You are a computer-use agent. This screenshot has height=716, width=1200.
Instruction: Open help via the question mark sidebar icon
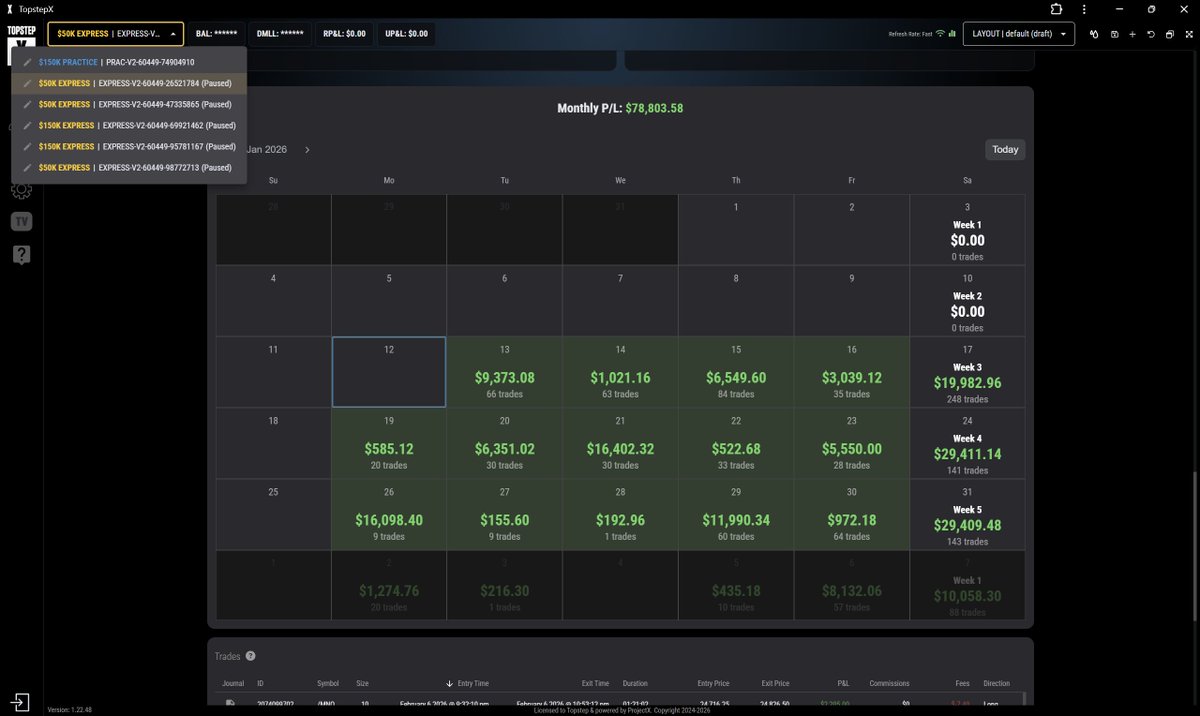coord(21,254)
